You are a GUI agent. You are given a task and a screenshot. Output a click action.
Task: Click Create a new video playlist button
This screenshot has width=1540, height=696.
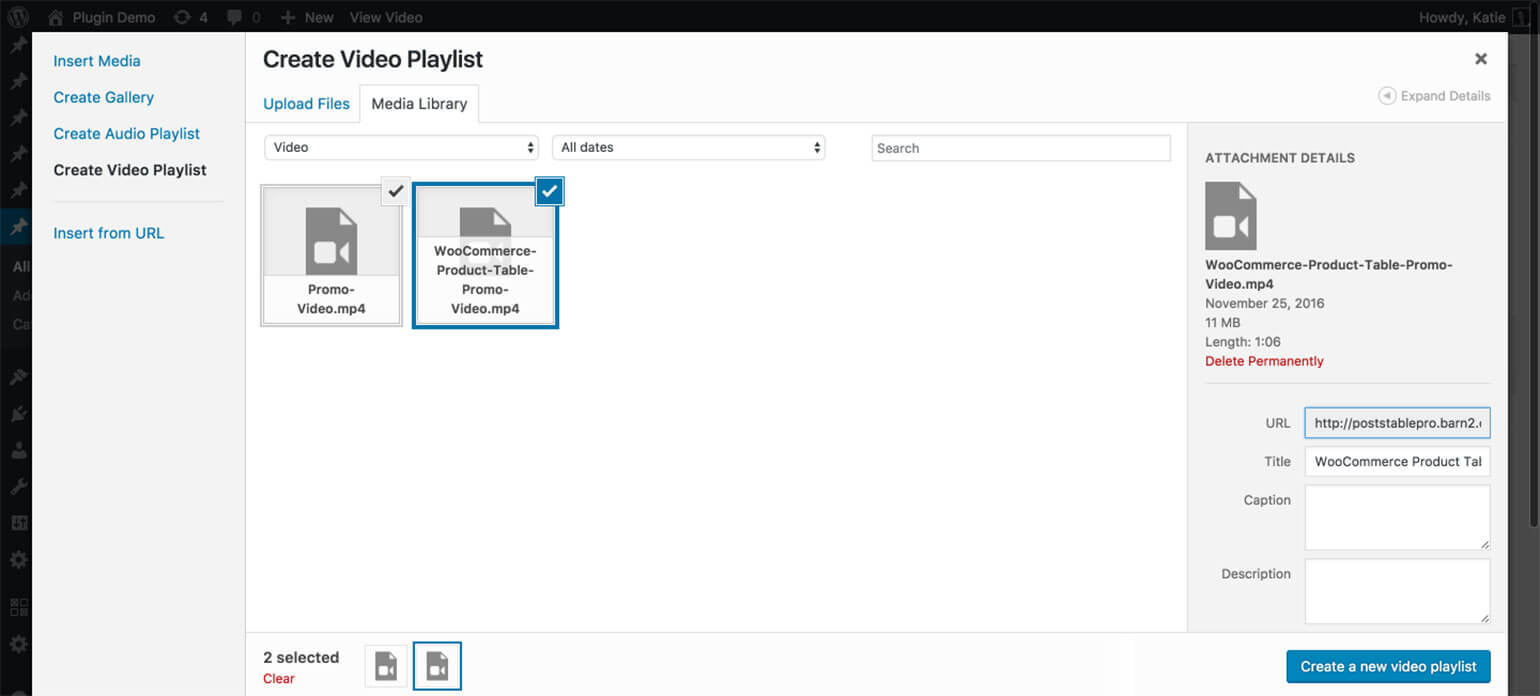coord(1388,666)
